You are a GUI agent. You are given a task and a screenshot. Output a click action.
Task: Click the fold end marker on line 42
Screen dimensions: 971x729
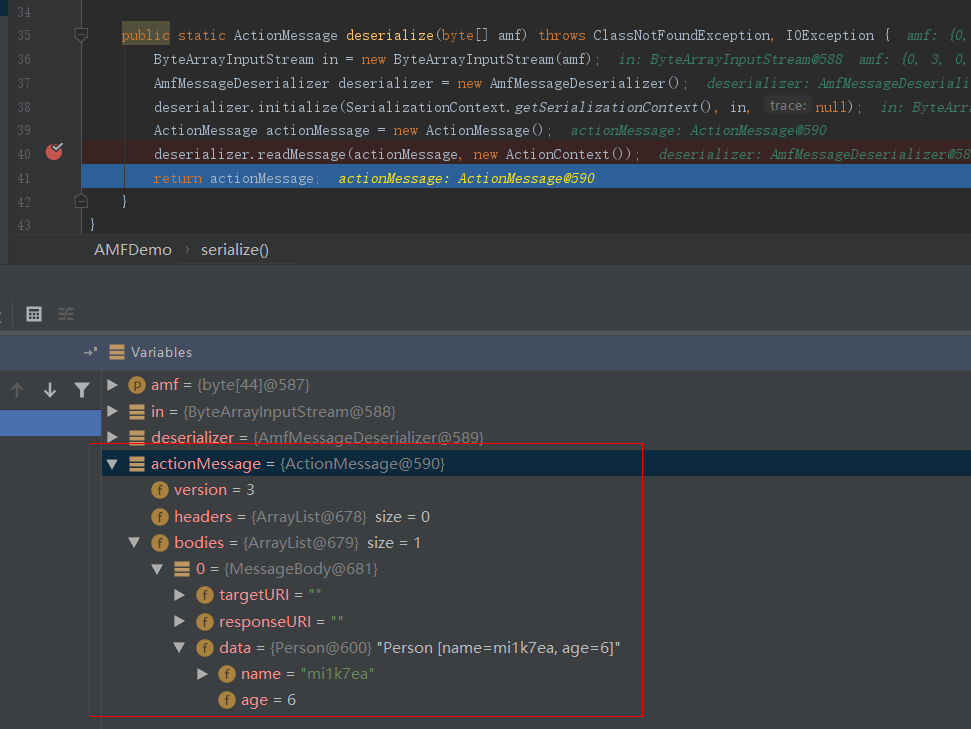81,201
